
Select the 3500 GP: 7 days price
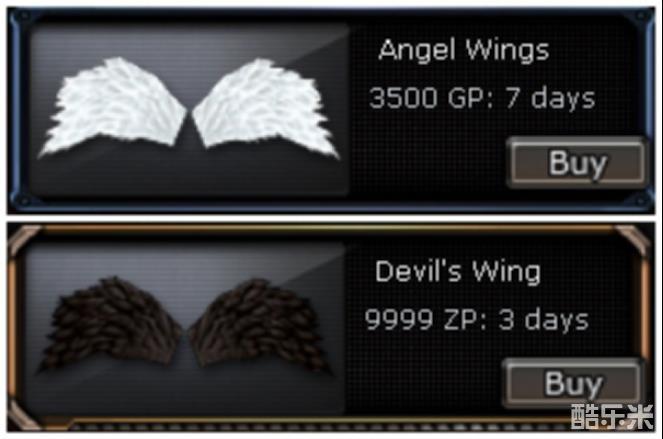(482, 99)
